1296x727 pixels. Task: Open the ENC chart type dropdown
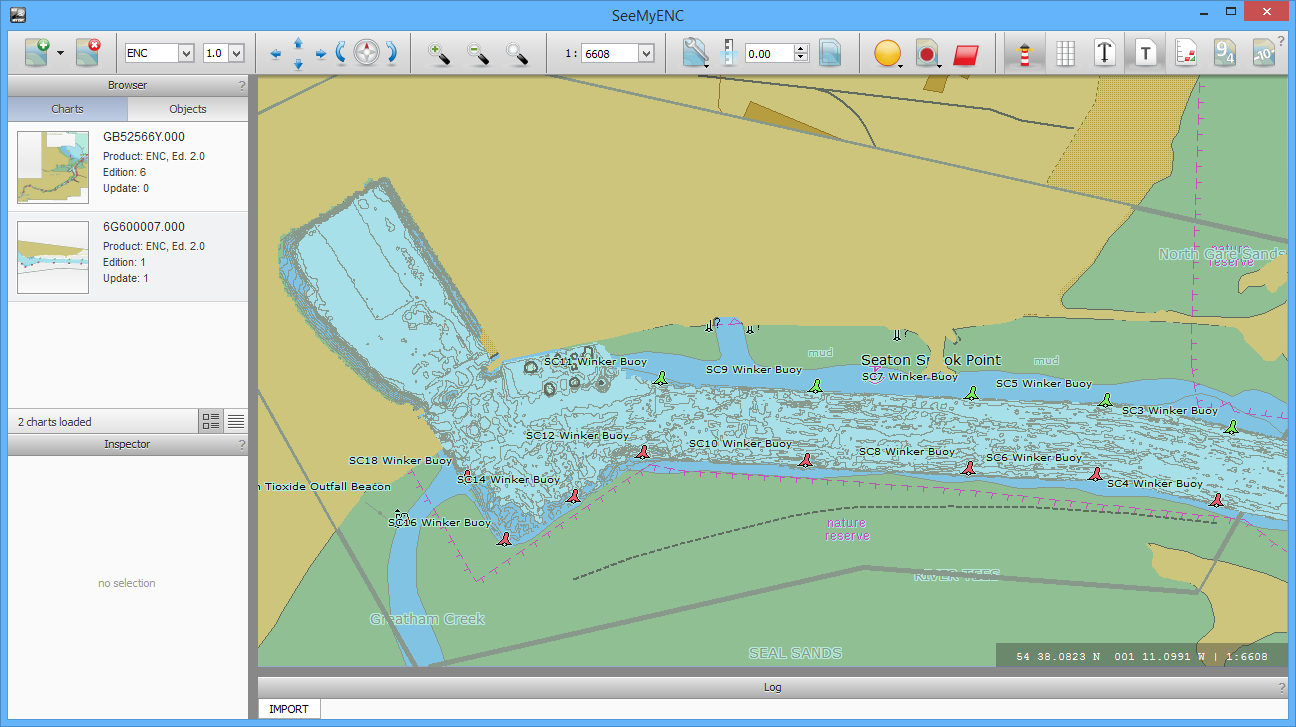click(186, 53)
